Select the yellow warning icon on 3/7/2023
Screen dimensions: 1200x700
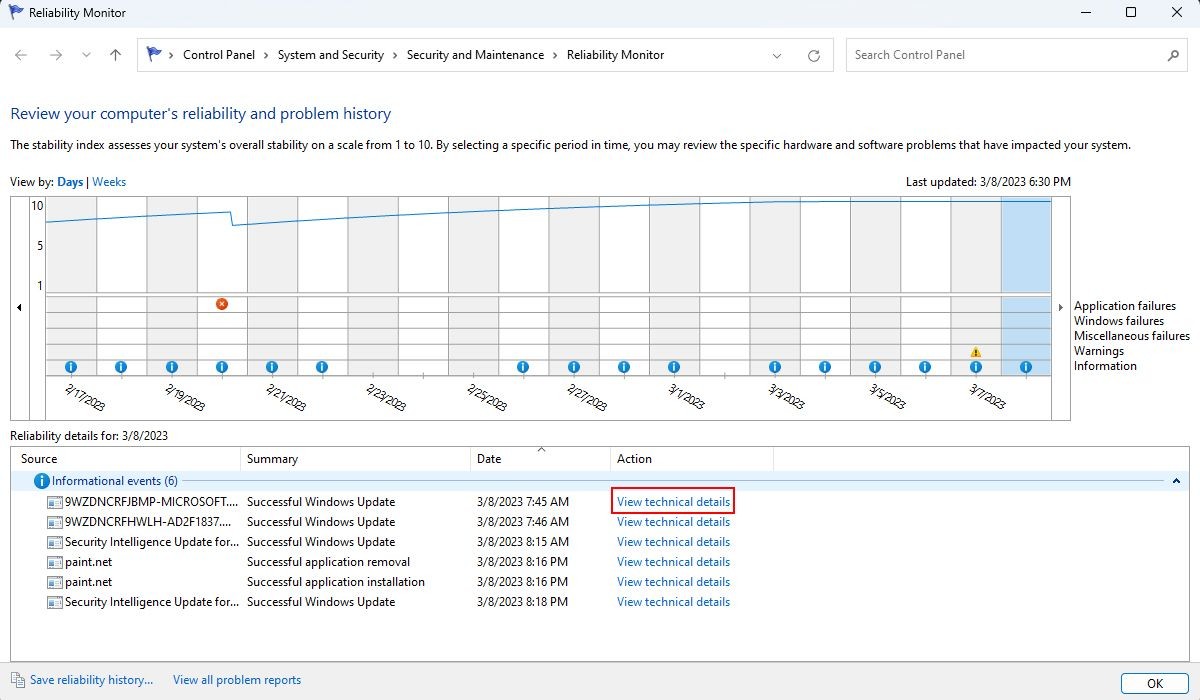[976, 352]
